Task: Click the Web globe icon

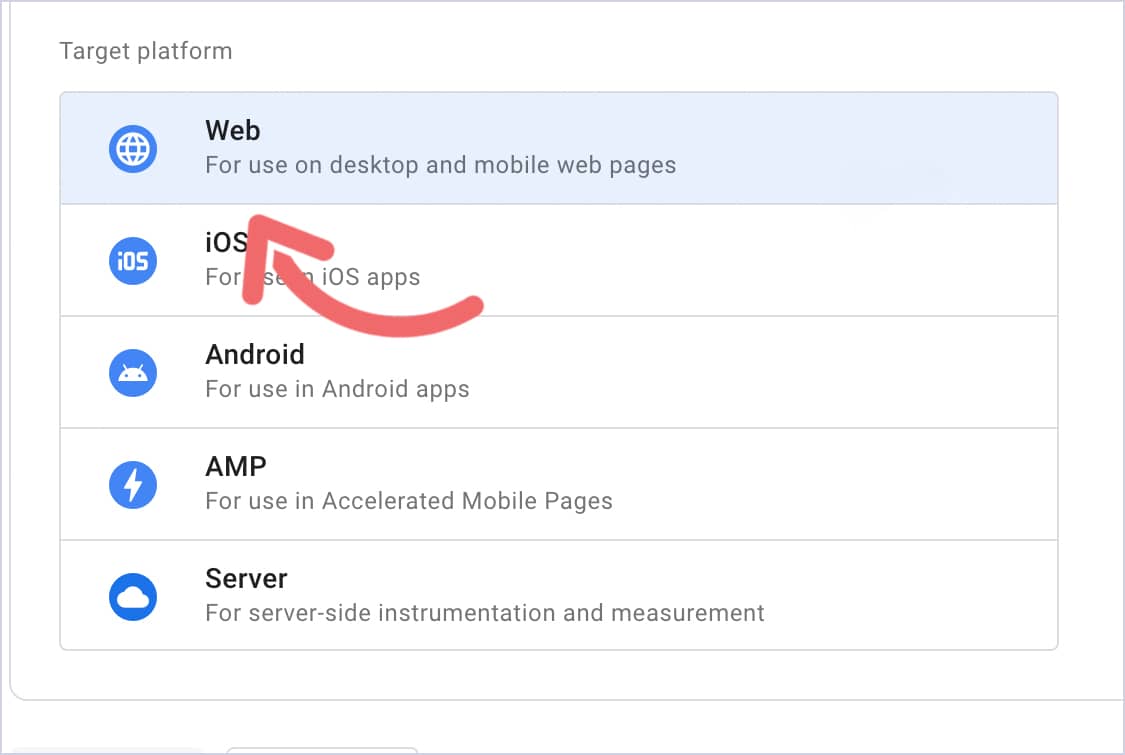Action: (133, 149)
